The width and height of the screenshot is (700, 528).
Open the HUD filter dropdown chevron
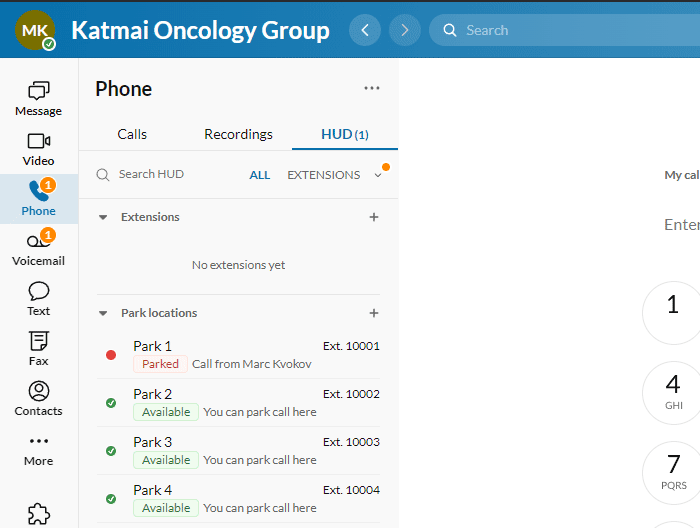tap(378, 175)
